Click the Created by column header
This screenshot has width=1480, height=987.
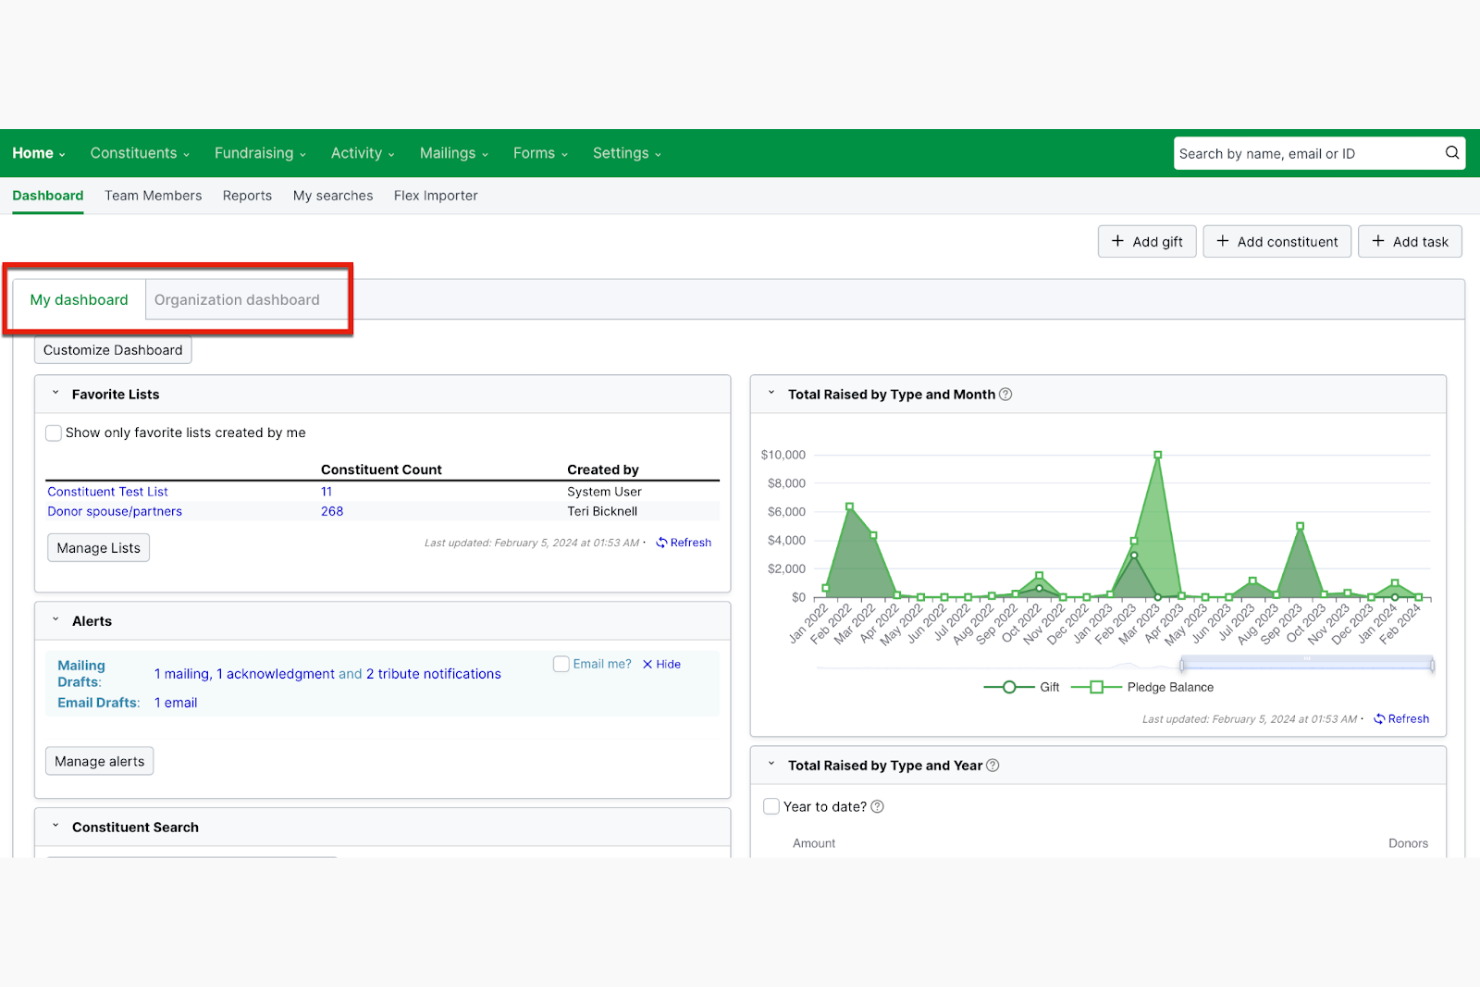click(603, 470)
